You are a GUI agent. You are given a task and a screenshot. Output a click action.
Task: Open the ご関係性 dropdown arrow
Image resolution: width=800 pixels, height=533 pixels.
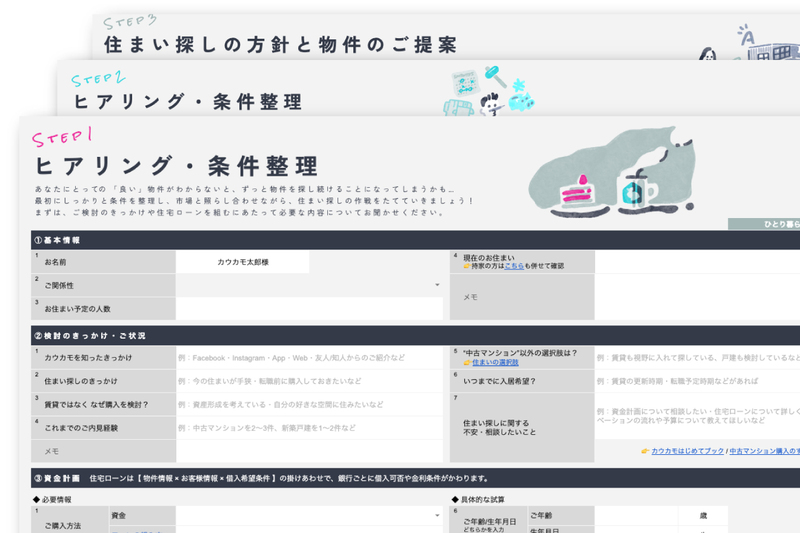pos(437,285)
